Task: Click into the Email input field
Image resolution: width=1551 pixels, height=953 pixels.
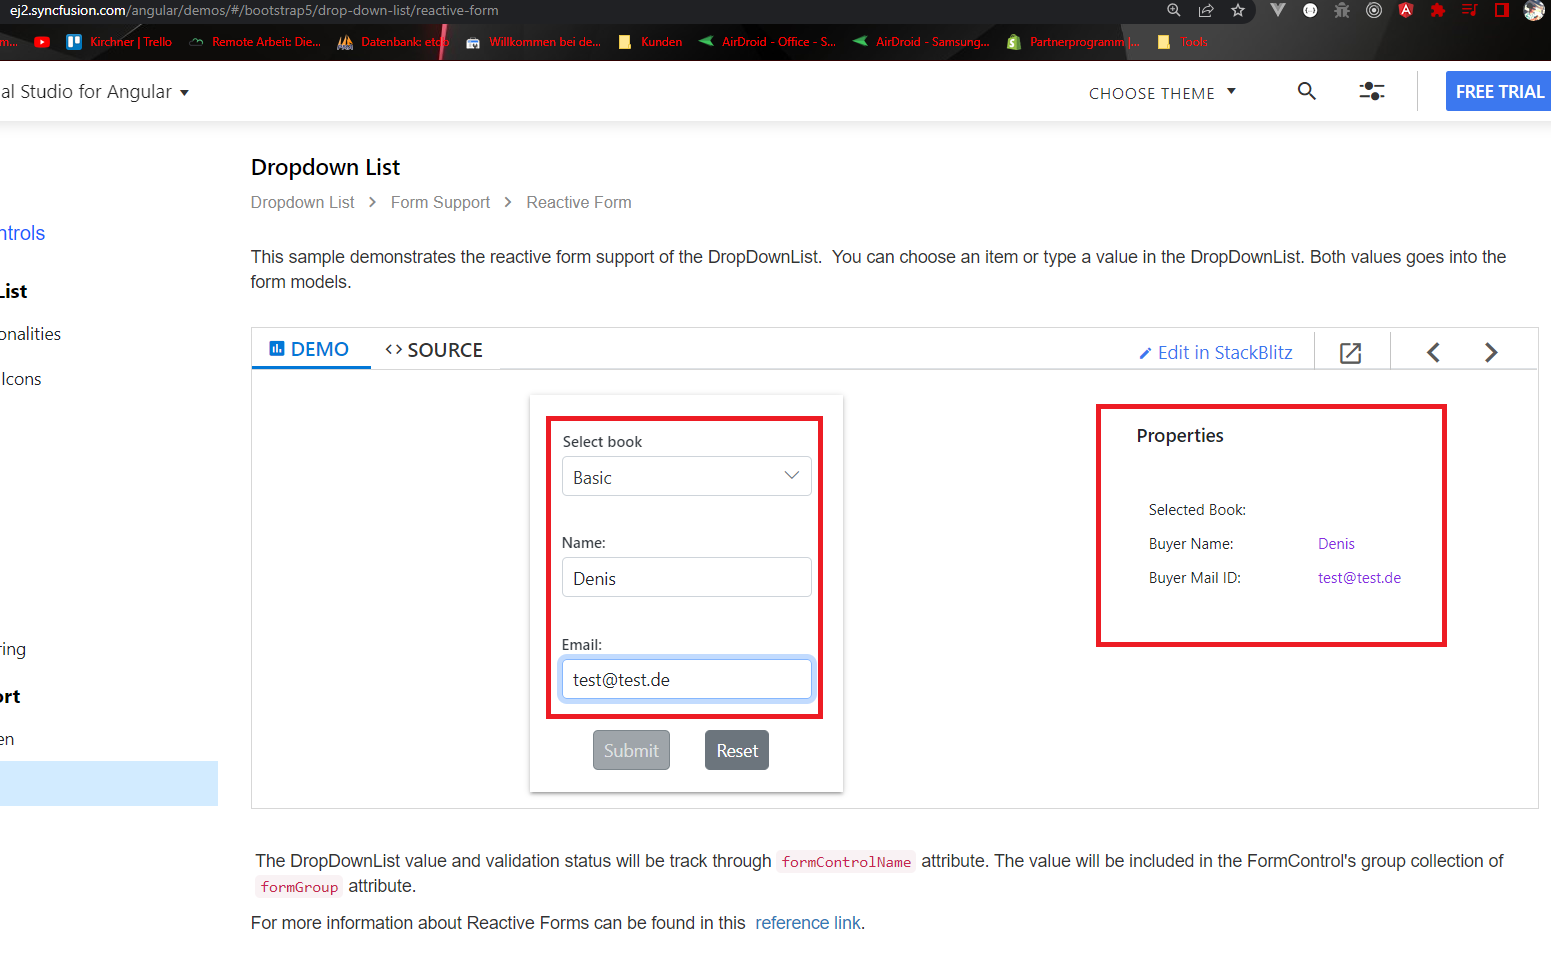Action: pyautogui.click(x=686, y=680)
